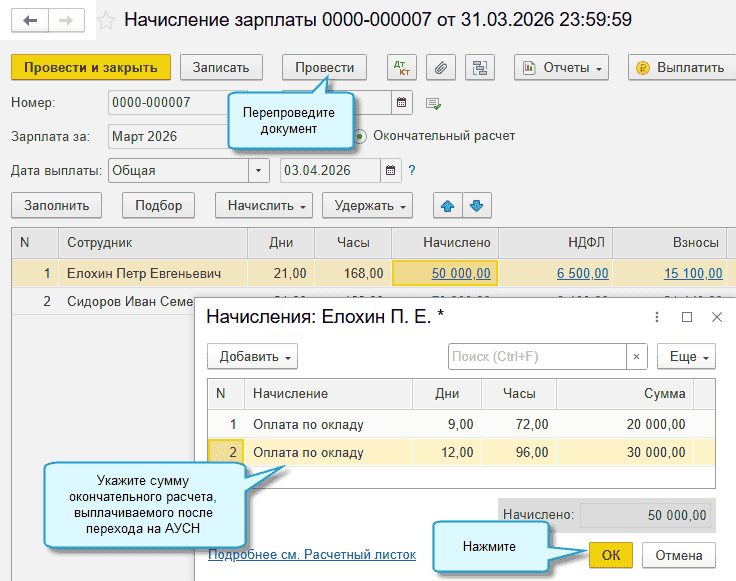This screenshot has height=581, width=736.
Task: Move the row down with the arrow icon
Action: [x=476, y=205]
